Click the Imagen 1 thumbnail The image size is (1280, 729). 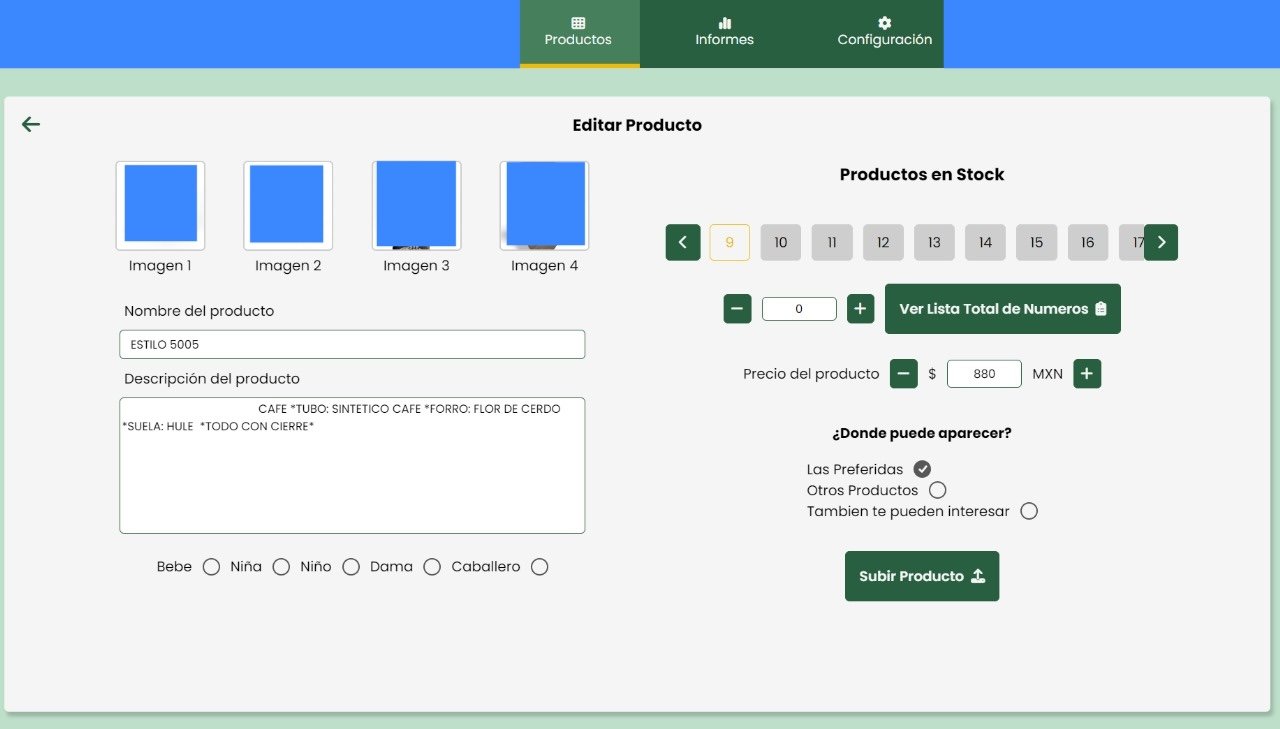(160, 205)
